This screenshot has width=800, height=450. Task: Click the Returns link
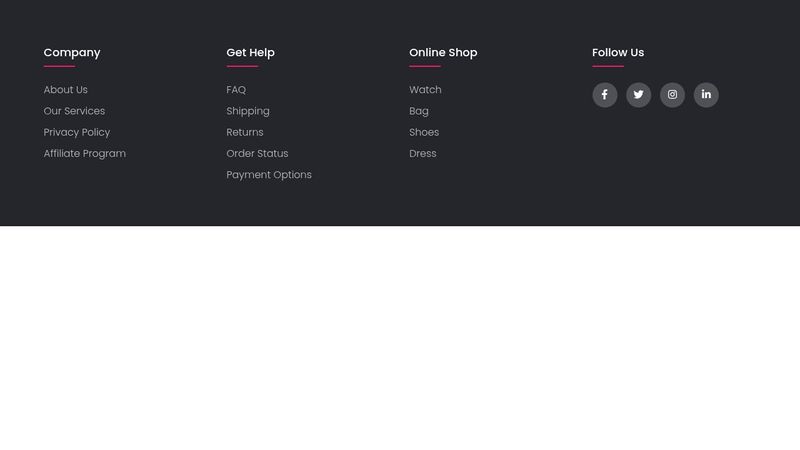point(245,132)
